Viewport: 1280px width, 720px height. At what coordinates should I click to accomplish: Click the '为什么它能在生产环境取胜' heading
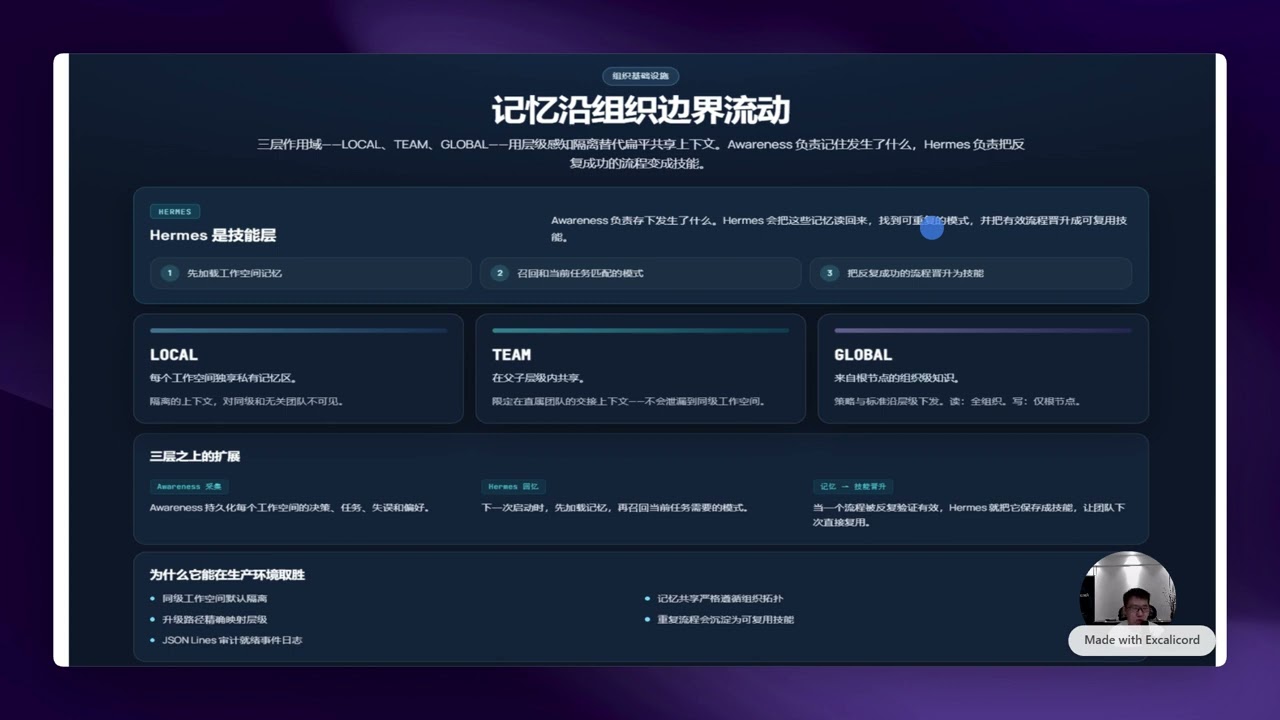point(227,575)
